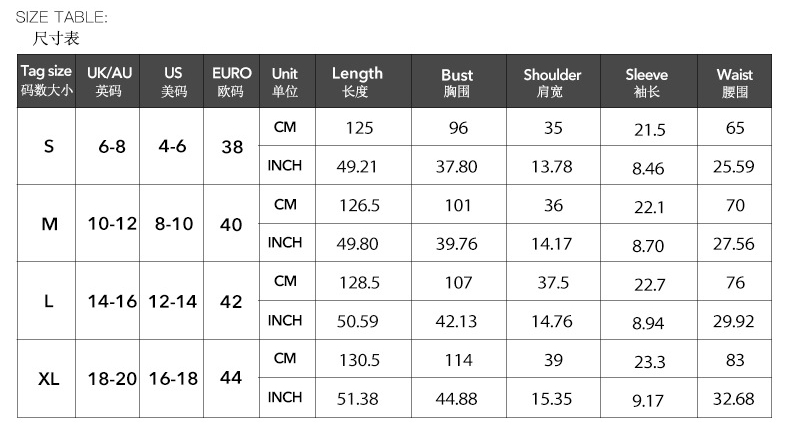Select the S tag size cell

[x=49, y=146]
